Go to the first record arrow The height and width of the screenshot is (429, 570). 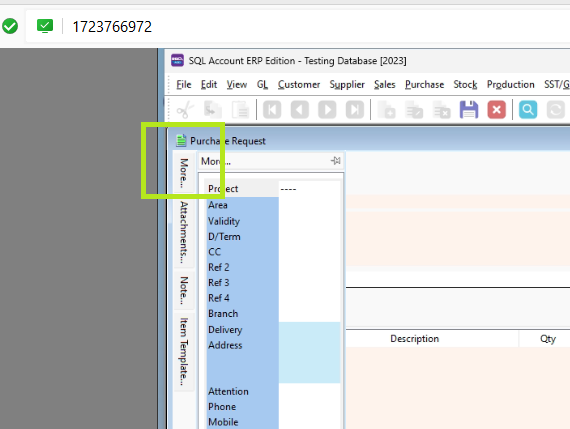click(272, 109)
